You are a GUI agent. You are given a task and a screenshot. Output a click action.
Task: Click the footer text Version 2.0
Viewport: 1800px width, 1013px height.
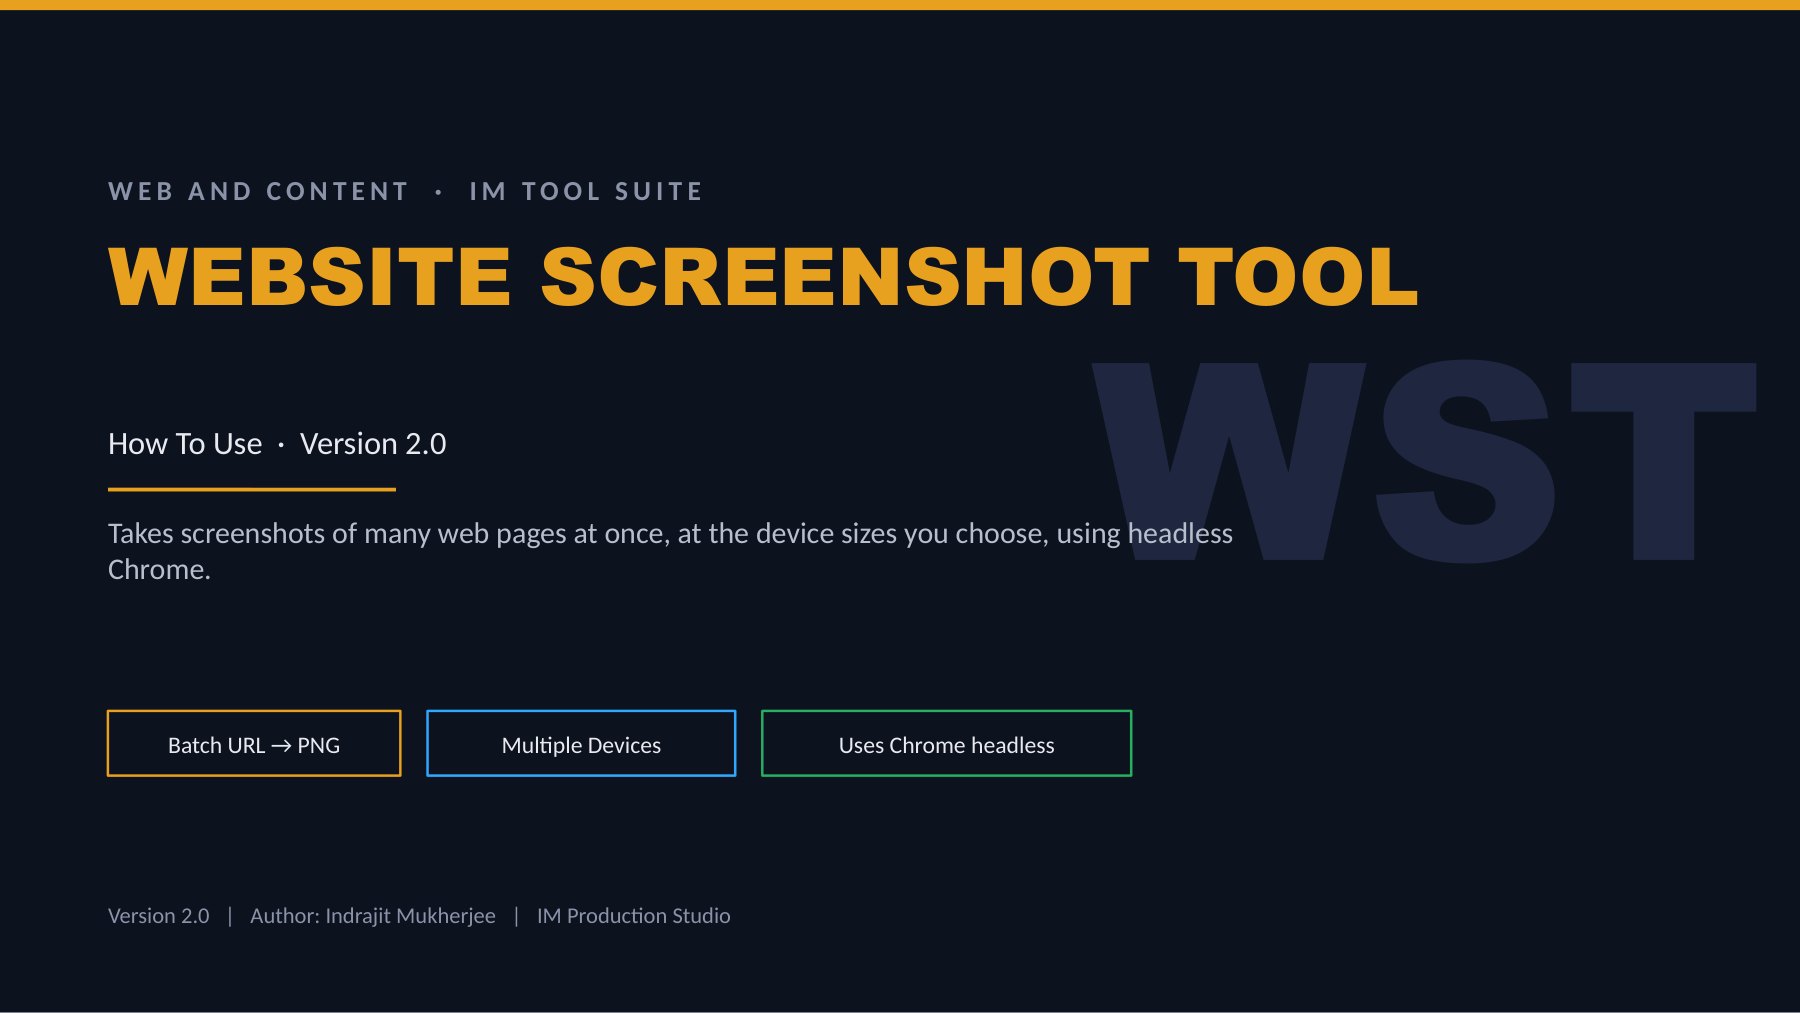pyautogui.click(x=158, y=915)
